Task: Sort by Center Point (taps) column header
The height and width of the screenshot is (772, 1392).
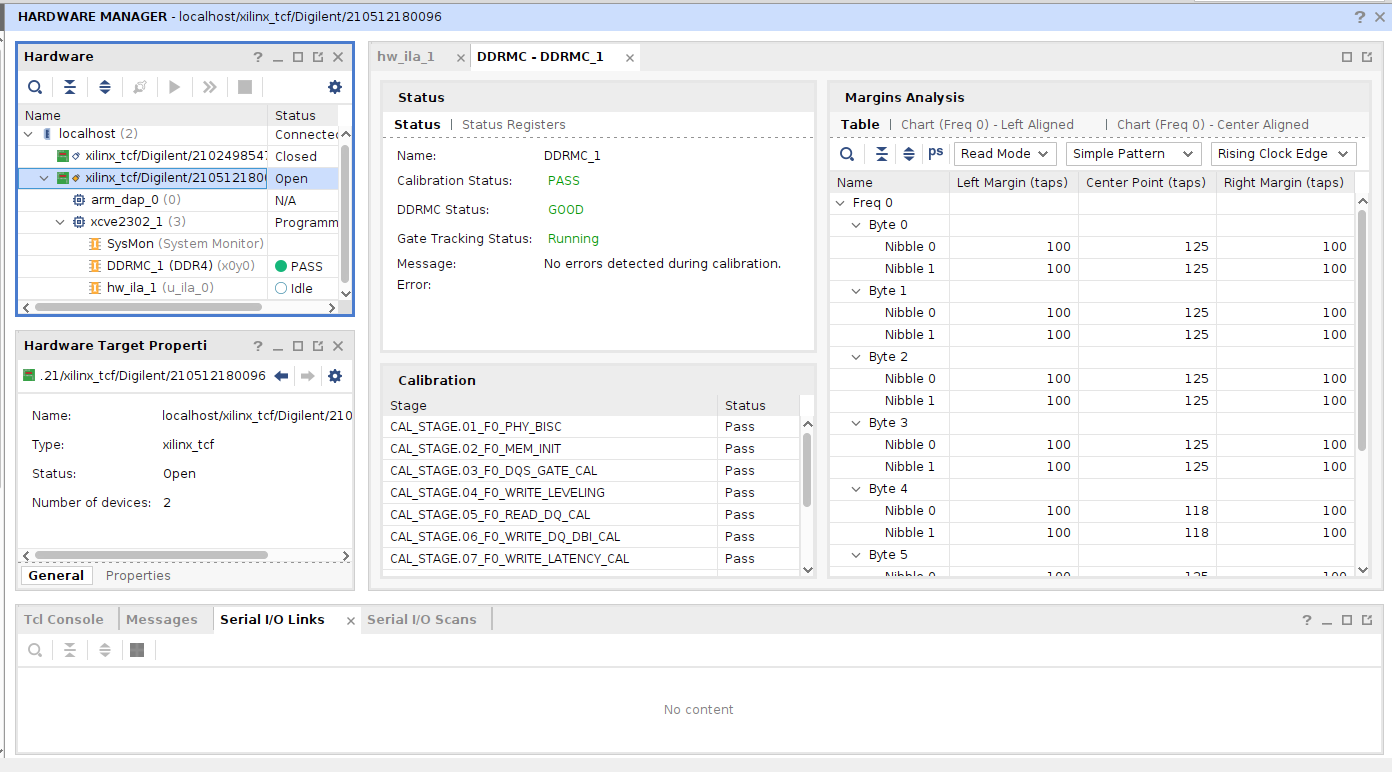Action: tap(1147, 183)
